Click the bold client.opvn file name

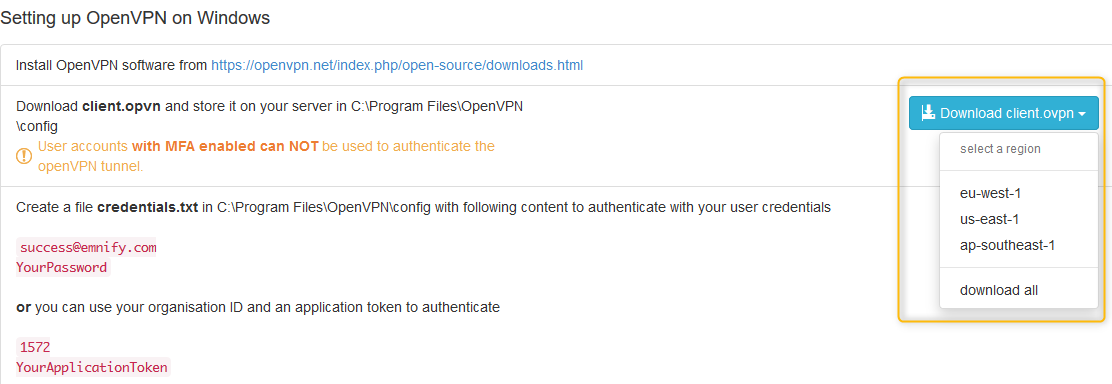[121, 106]
